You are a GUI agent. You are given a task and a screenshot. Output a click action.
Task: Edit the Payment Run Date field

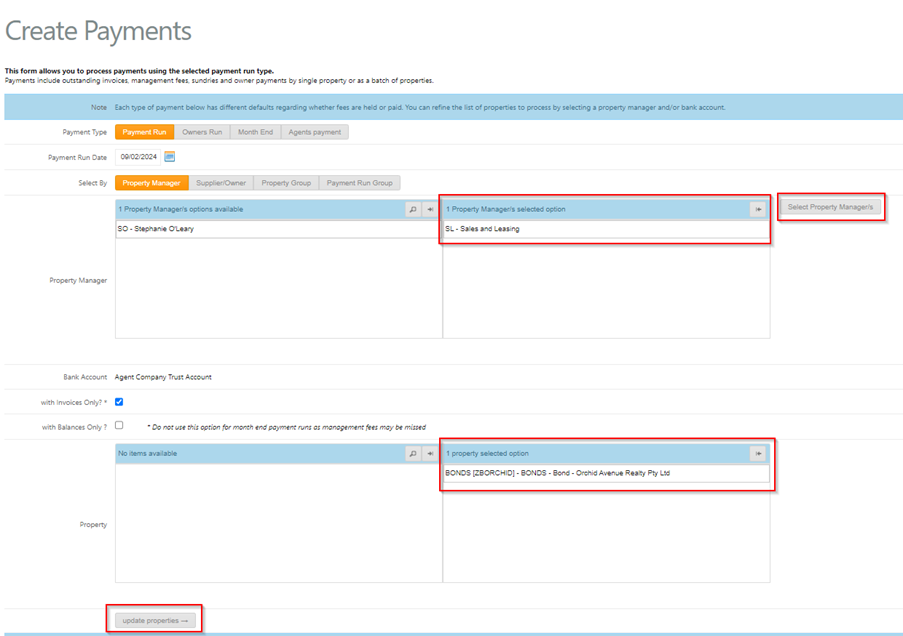pyautogui.click(x=138, y=157)
